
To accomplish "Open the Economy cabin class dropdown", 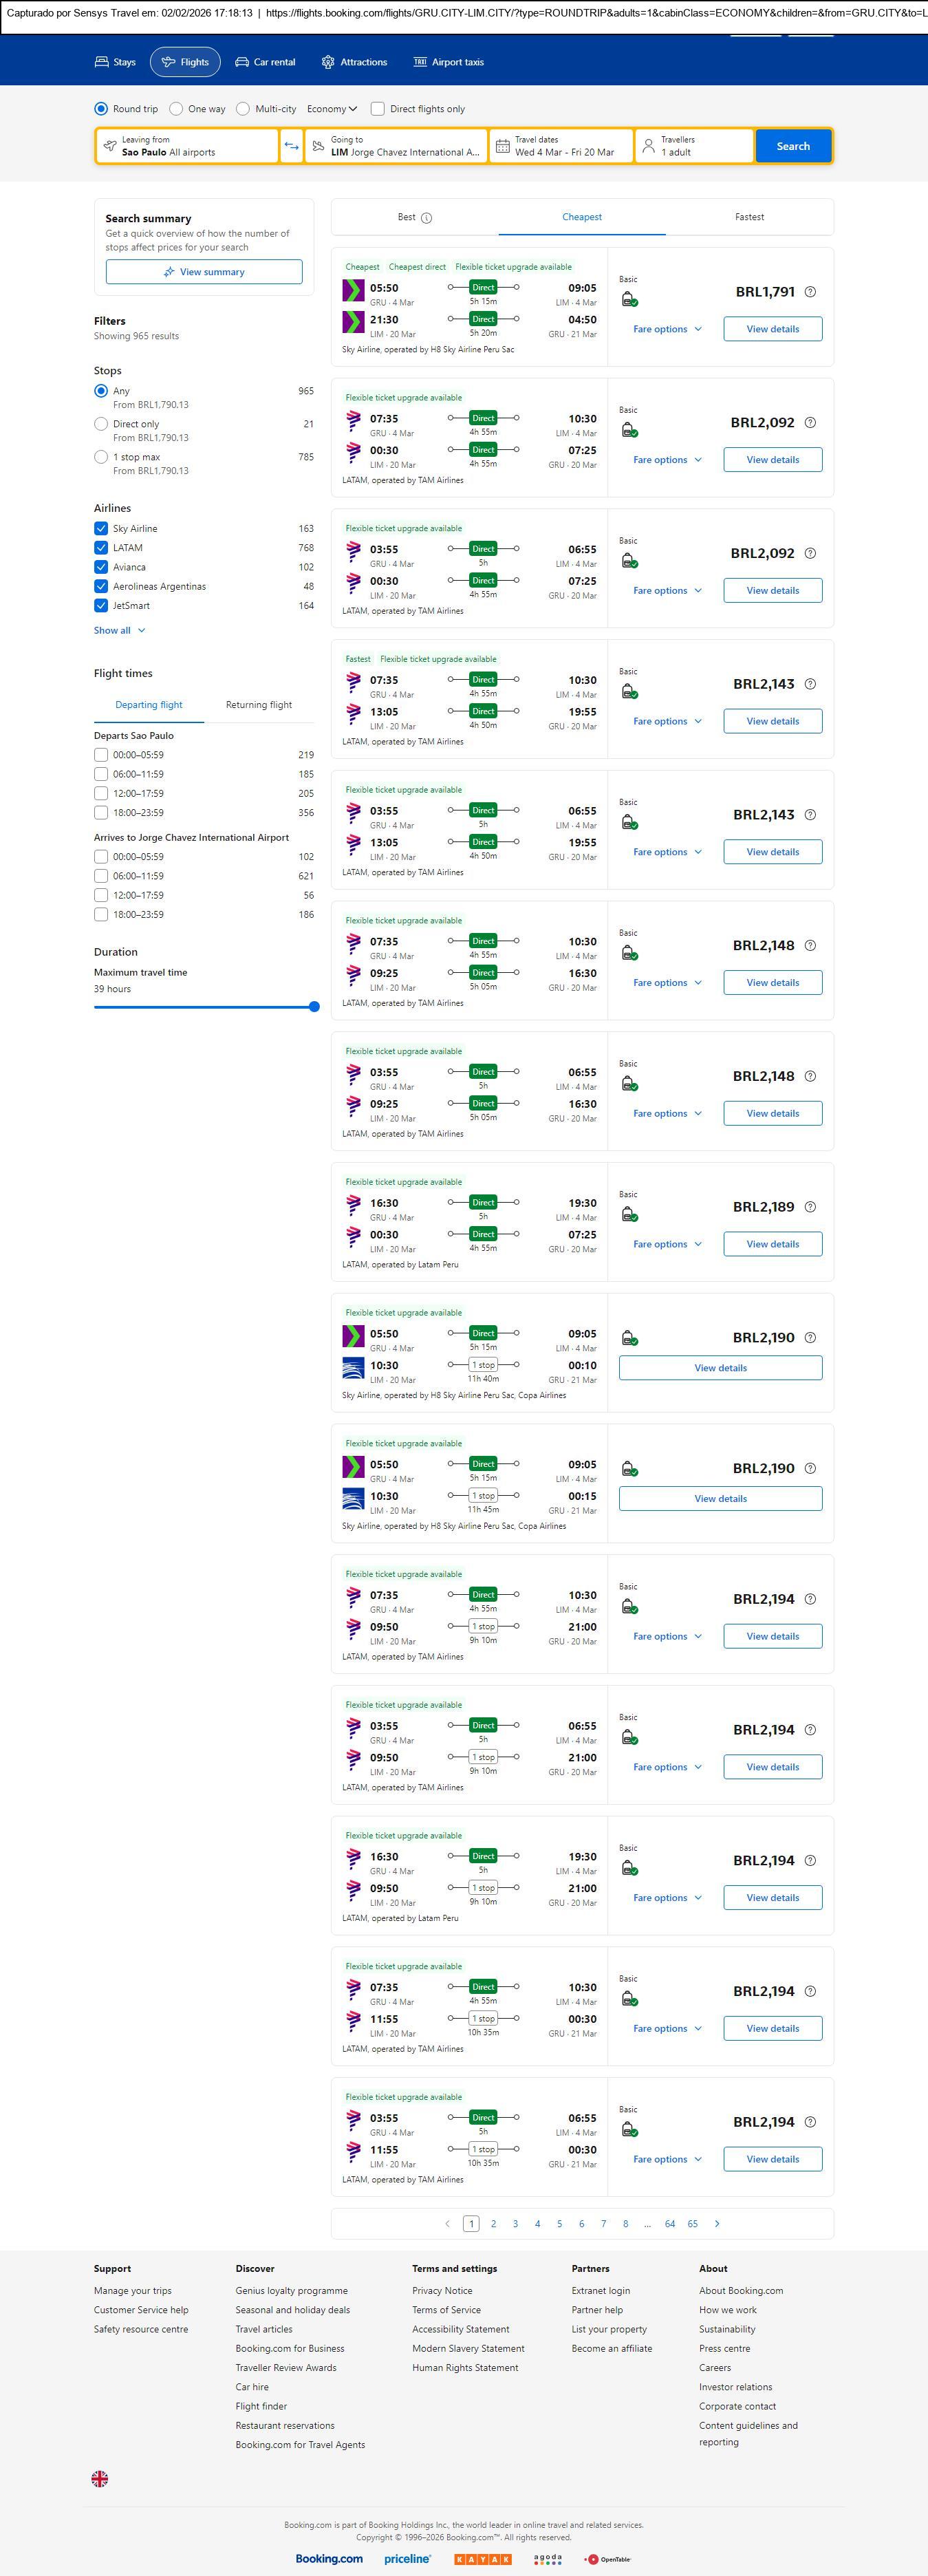I will click(332, 109).
